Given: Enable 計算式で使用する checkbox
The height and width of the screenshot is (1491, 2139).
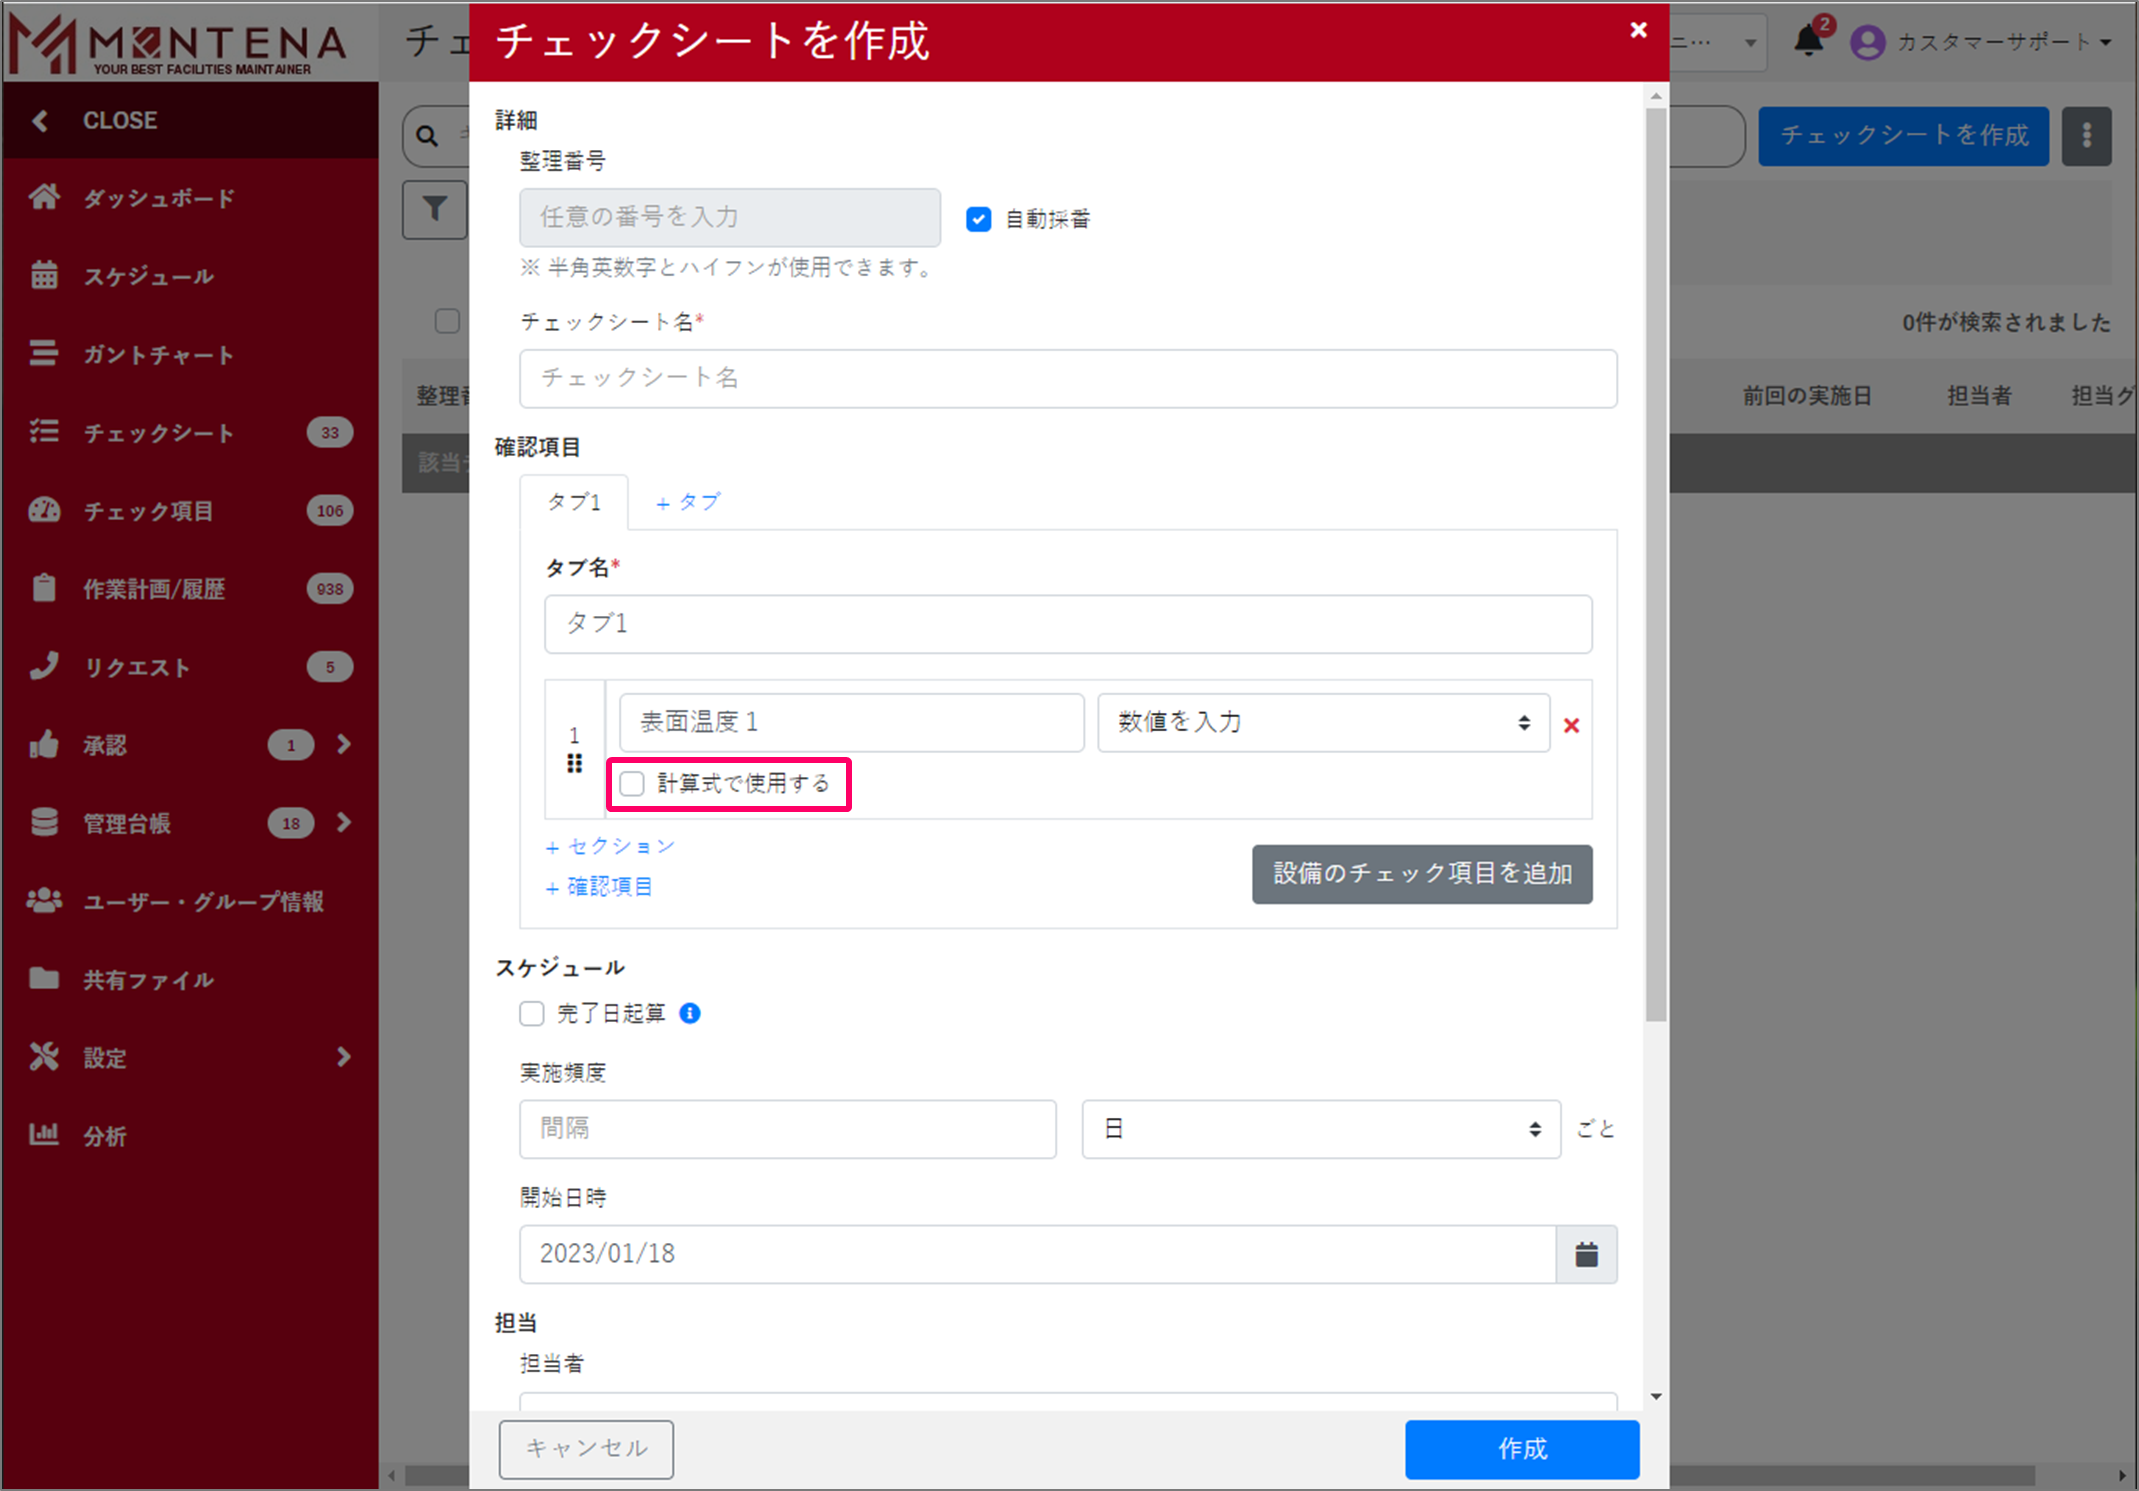Looking at the screenshot, I should 632,783.
